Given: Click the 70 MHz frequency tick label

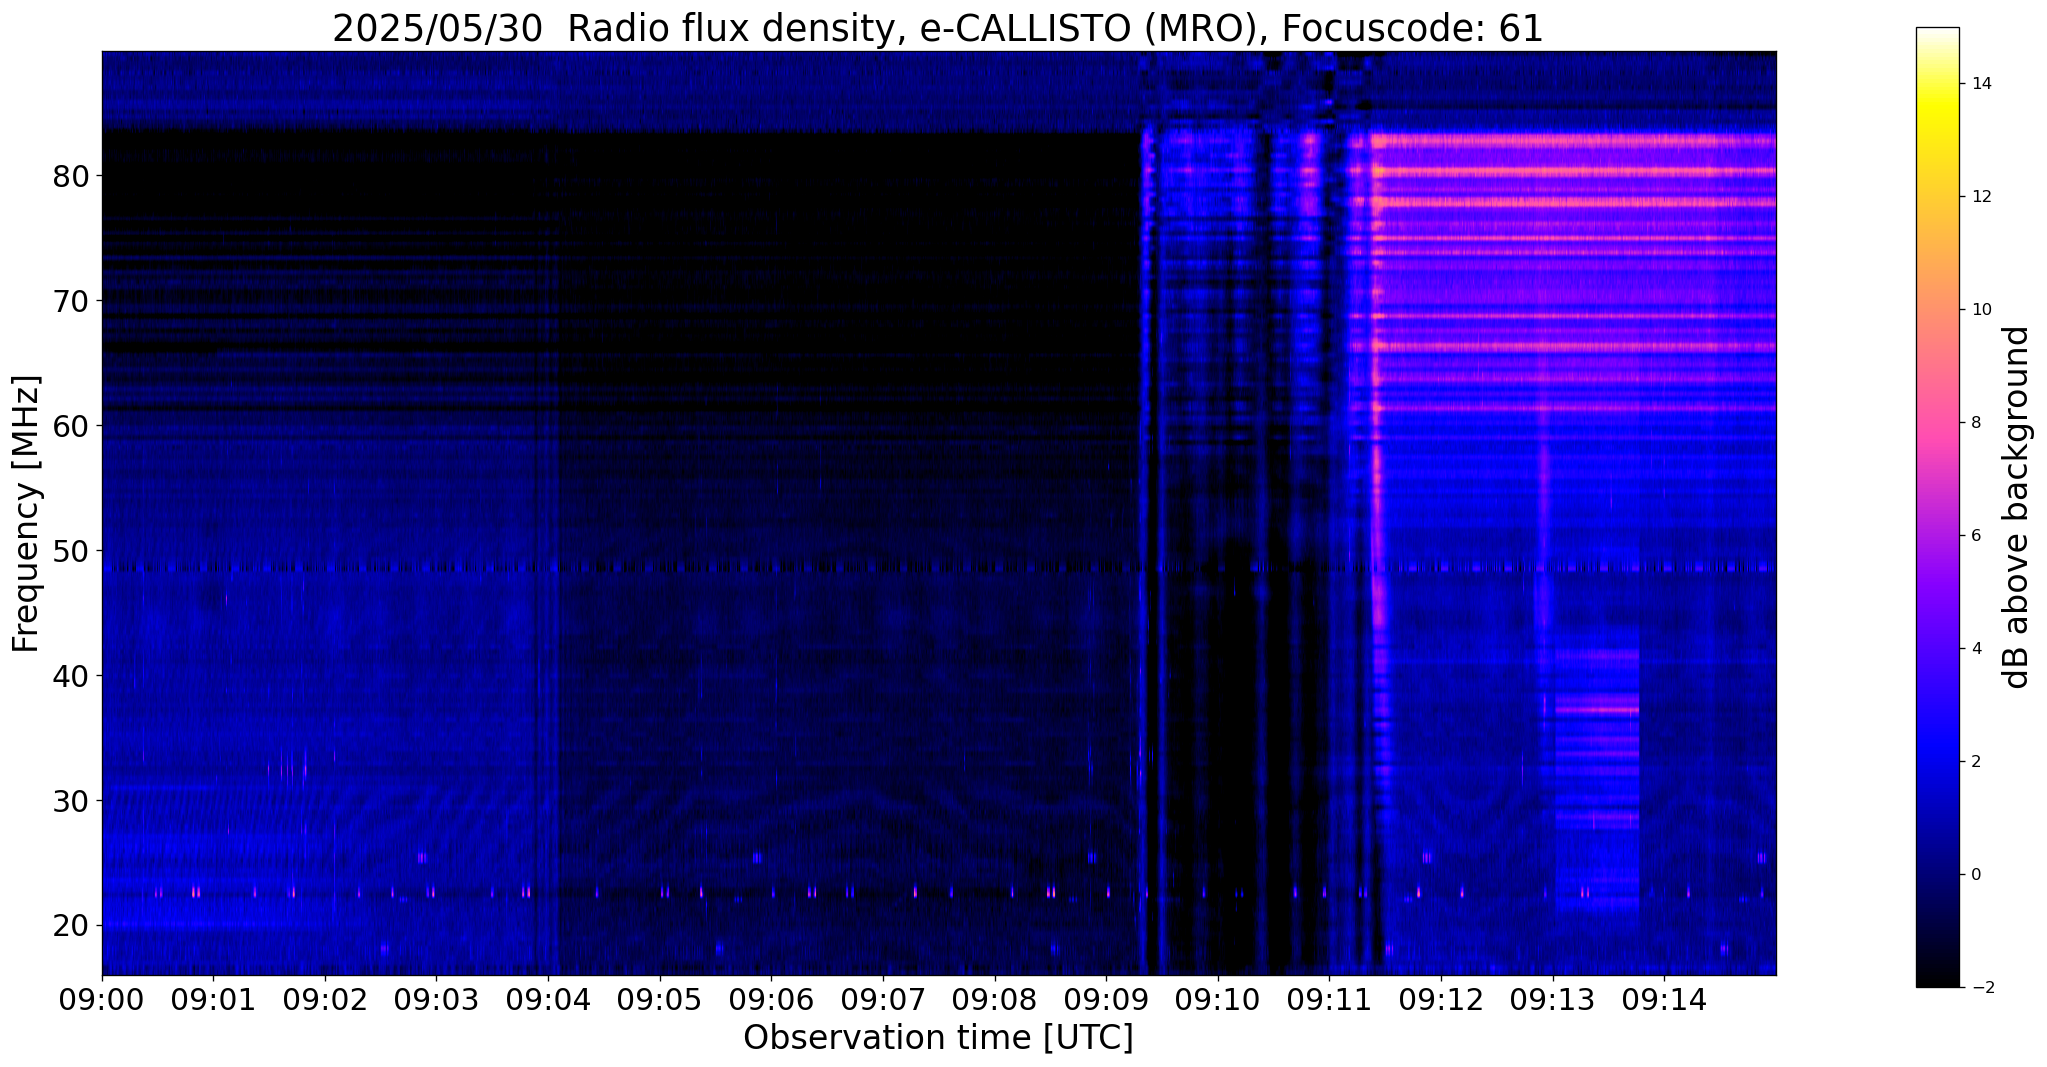Looking at the screenshot, I should tap(71, 301).
